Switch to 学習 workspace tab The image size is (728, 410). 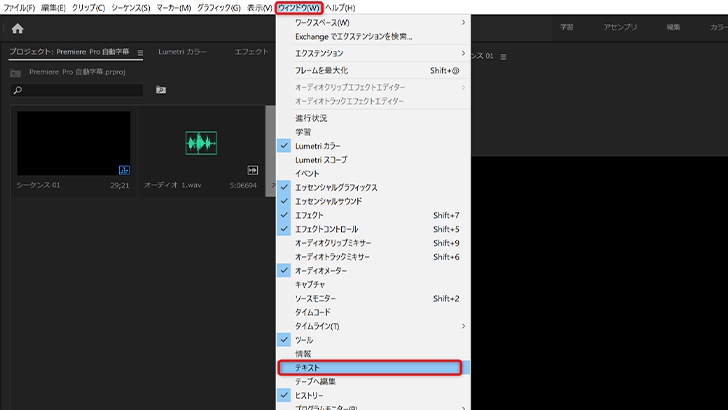[x=566, y=27]
